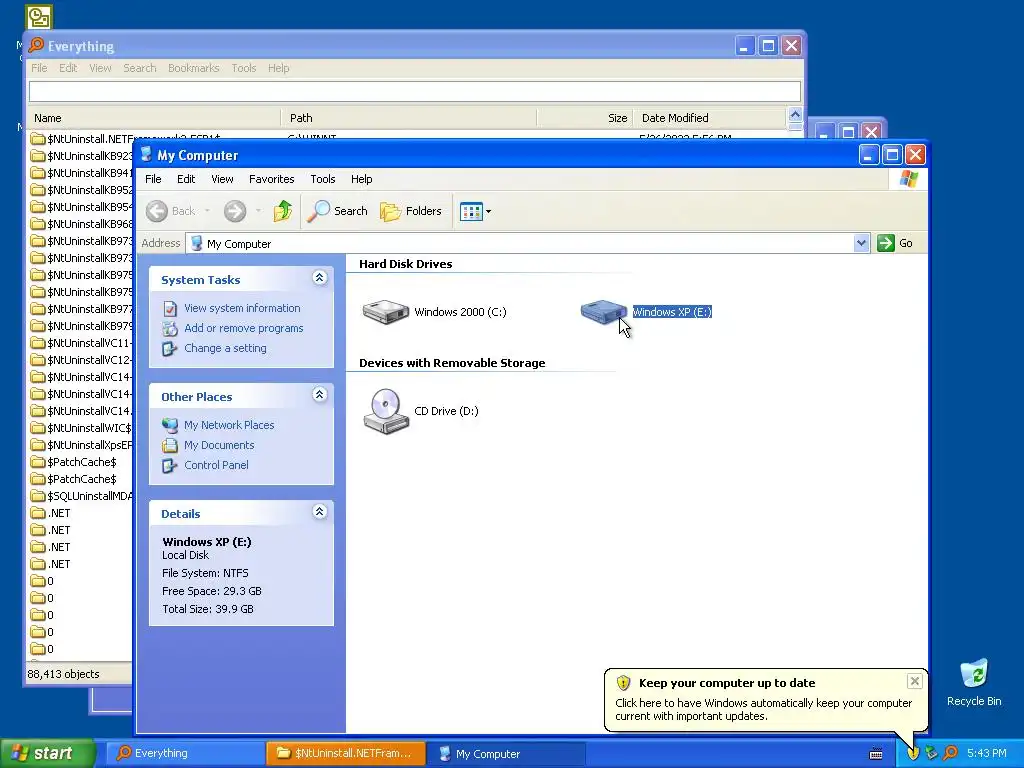Click the Control Panel sidebar icon
Screen dimensions: 1024x768
[x=170, y=465]
